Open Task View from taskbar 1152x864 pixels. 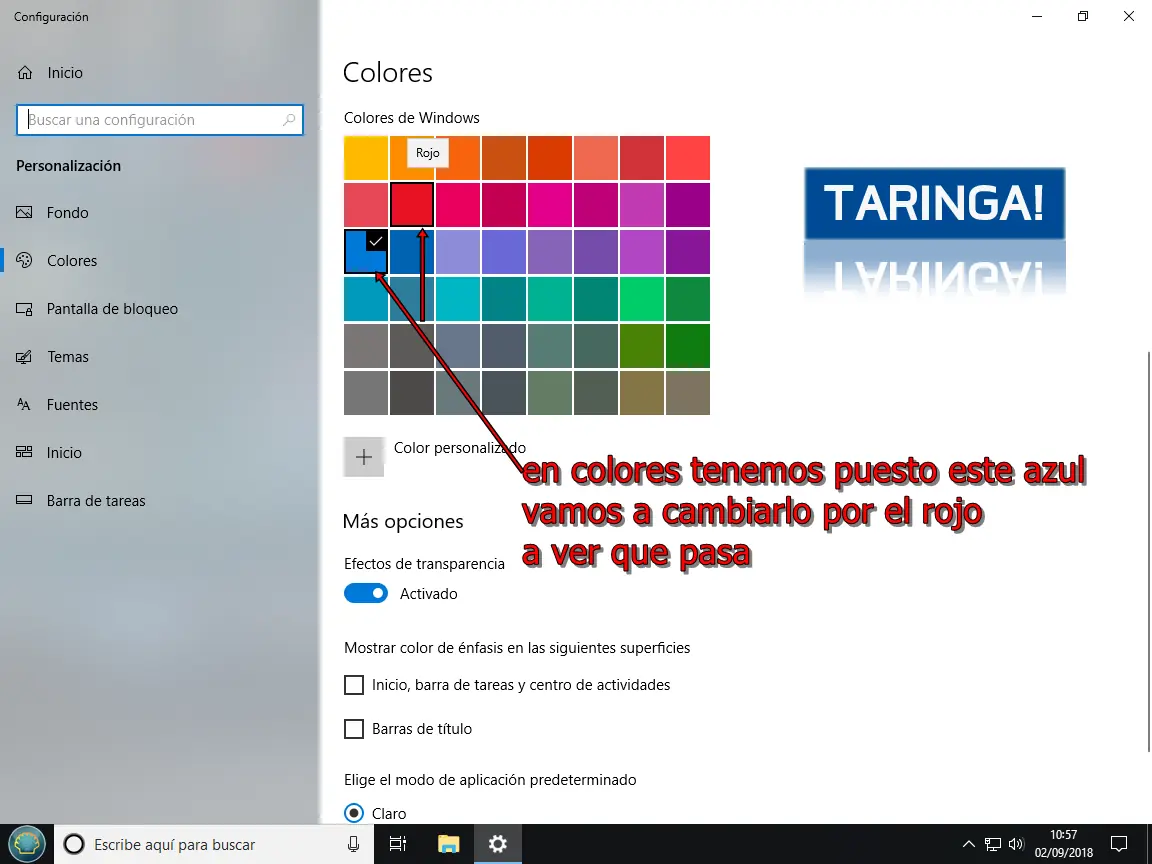click(x=398, y=844)
